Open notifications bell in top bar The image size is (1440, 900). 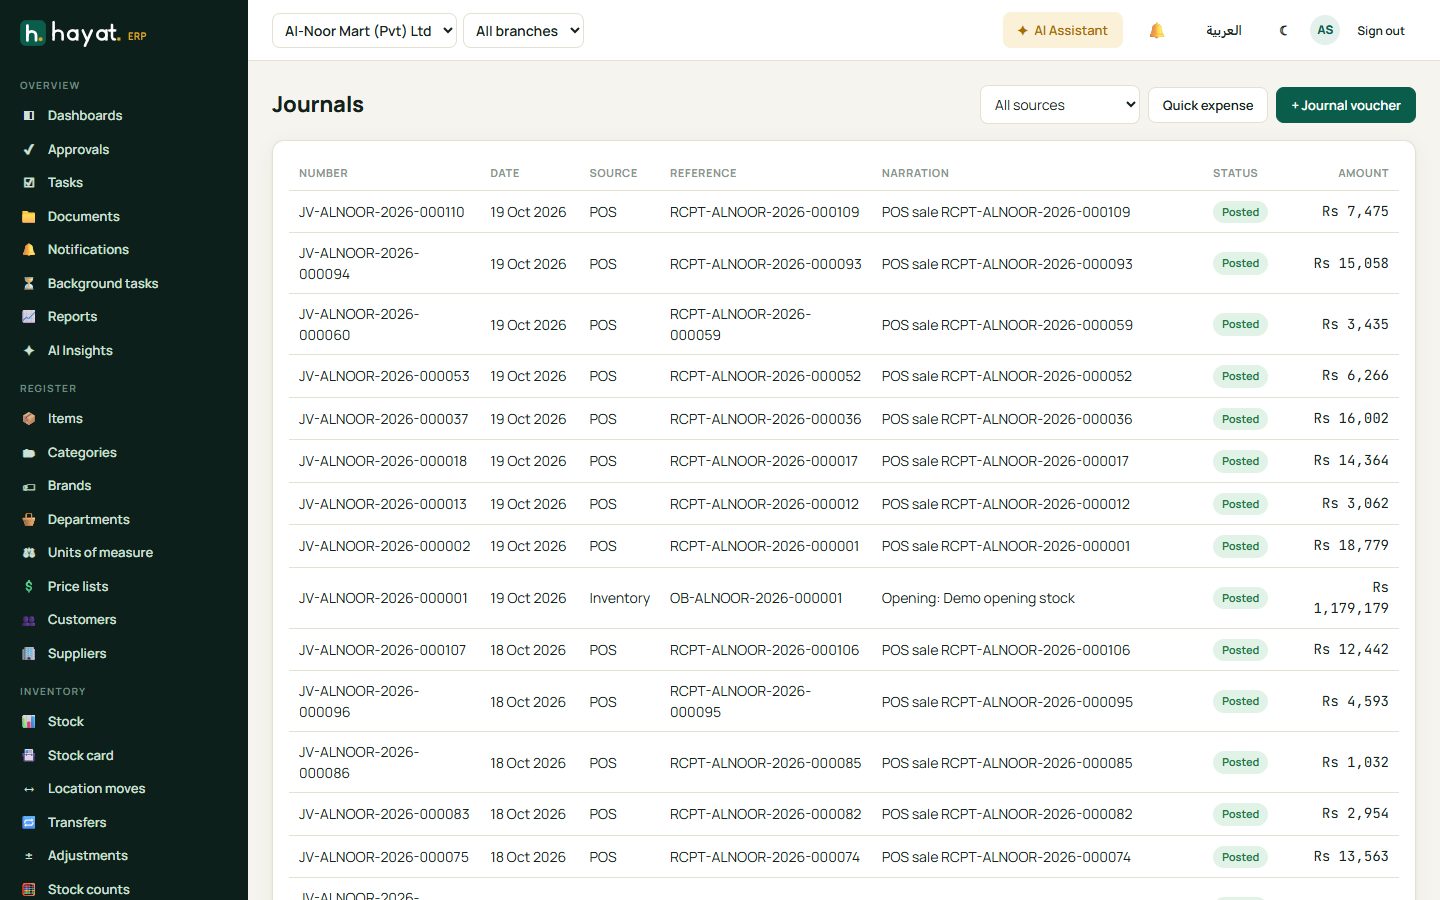(x=1157, y=31)
